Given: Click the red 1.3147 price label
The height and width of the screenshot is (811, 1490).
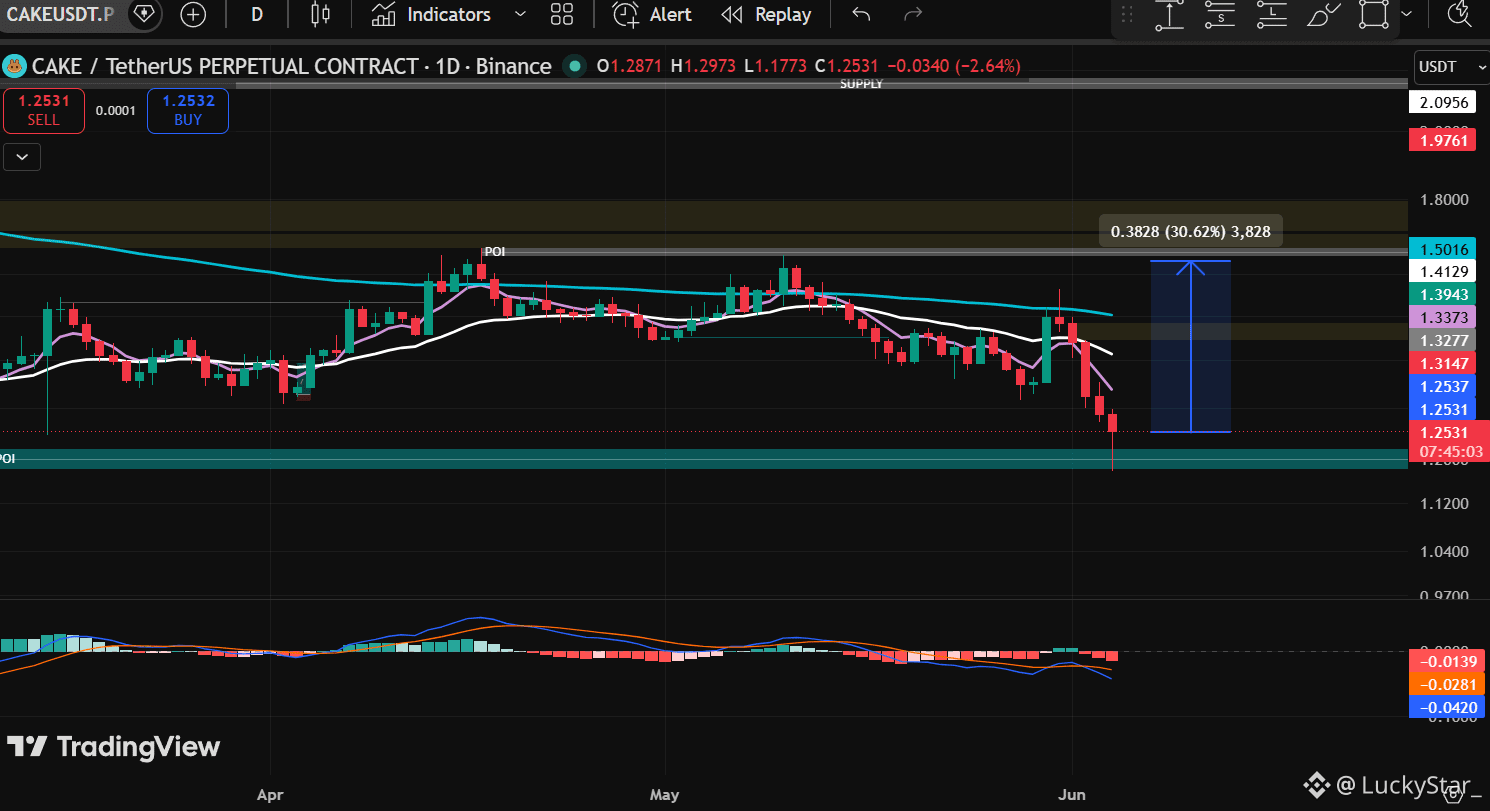Looking at the screenshot, I should point(1443,363).
